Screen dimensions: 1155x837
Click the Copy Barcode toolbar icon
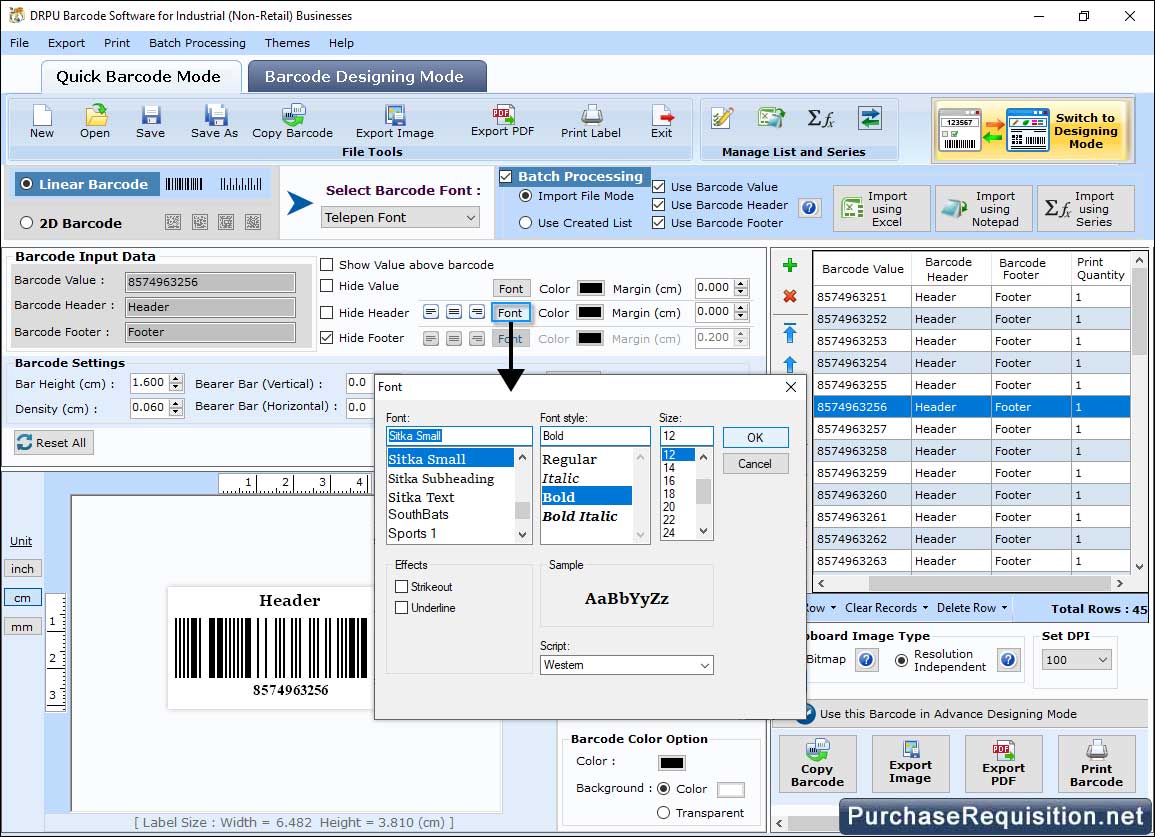[x=292, y=121]
